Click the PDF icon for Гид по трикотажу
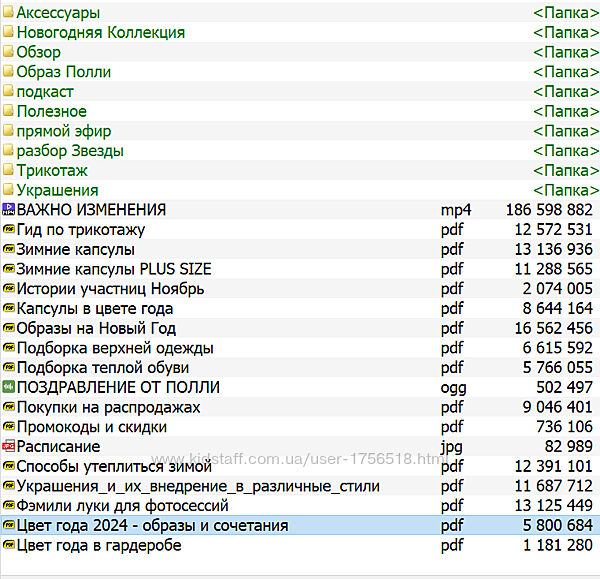The height and width of the screenshot is (579, 600). click(x=8, y=230)
